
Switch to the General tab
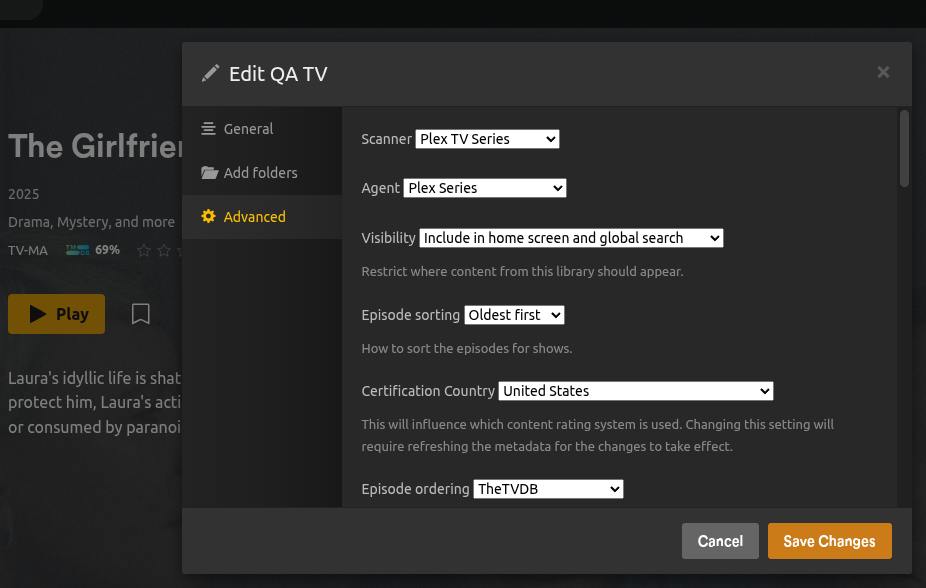coord(248,129)
